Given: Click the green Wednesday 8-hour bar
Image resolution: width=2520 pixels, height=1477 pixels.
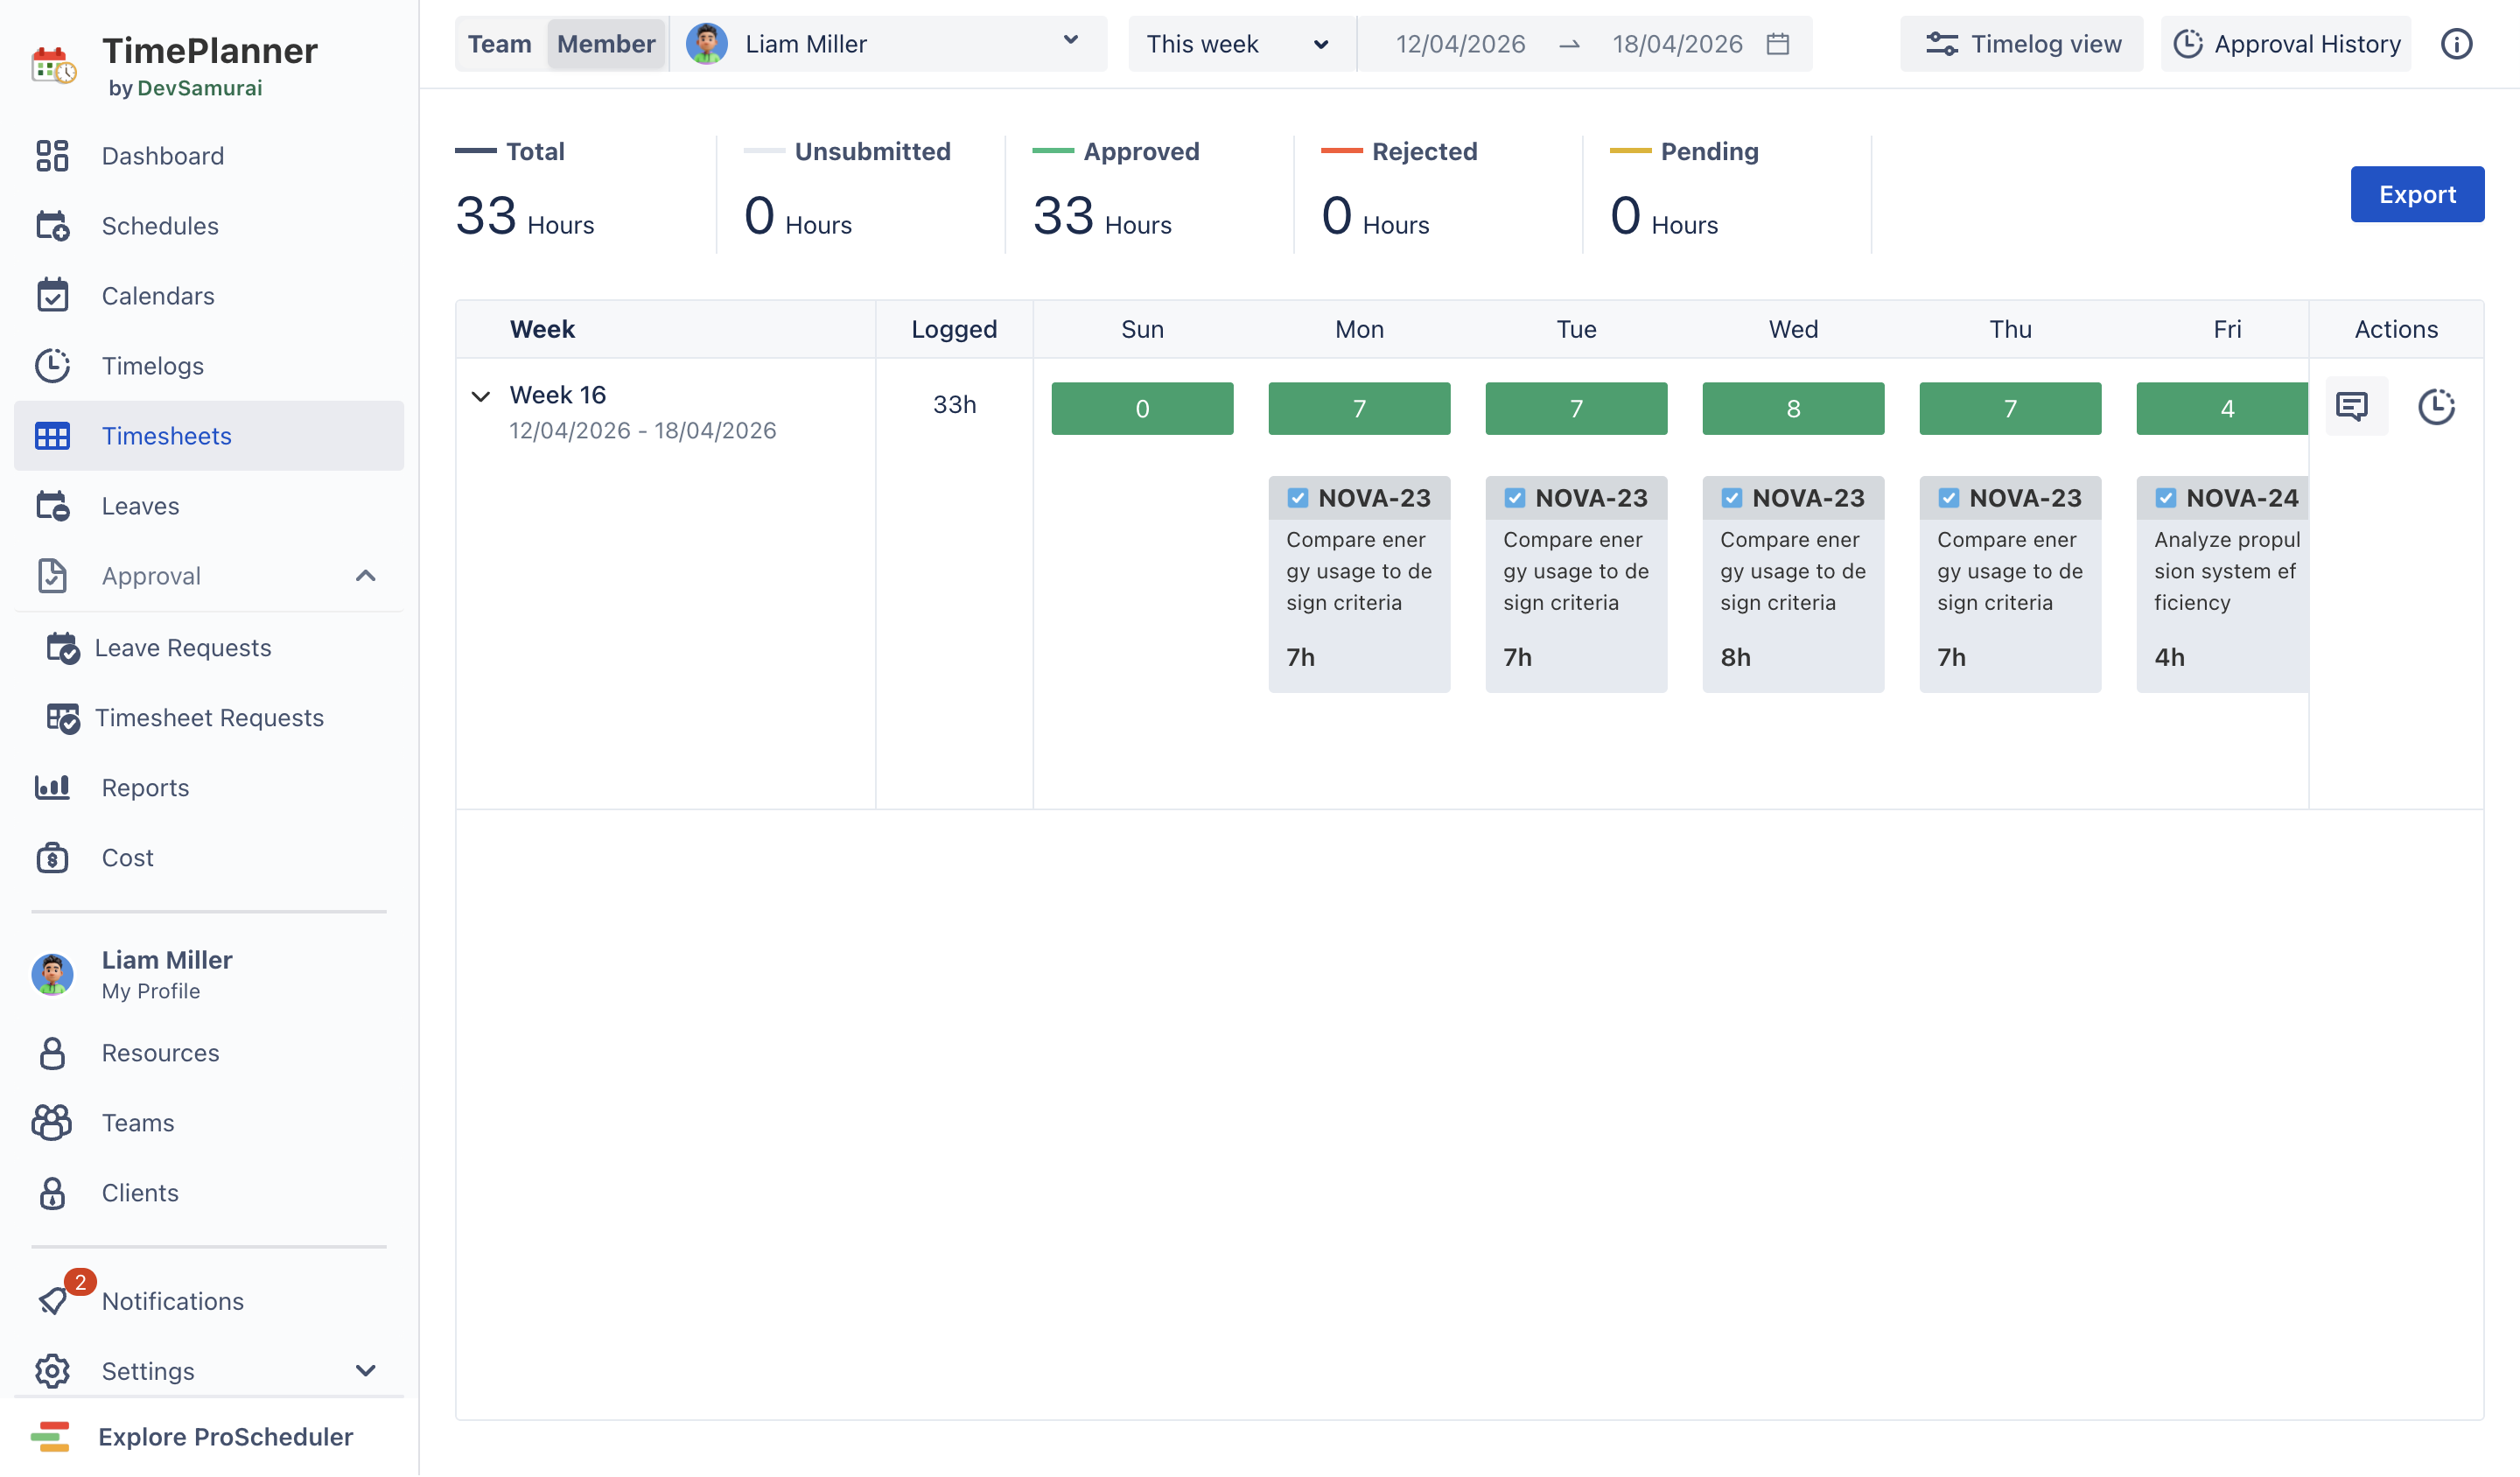Looking at the screenshot, I should (x=1792, y=408).
